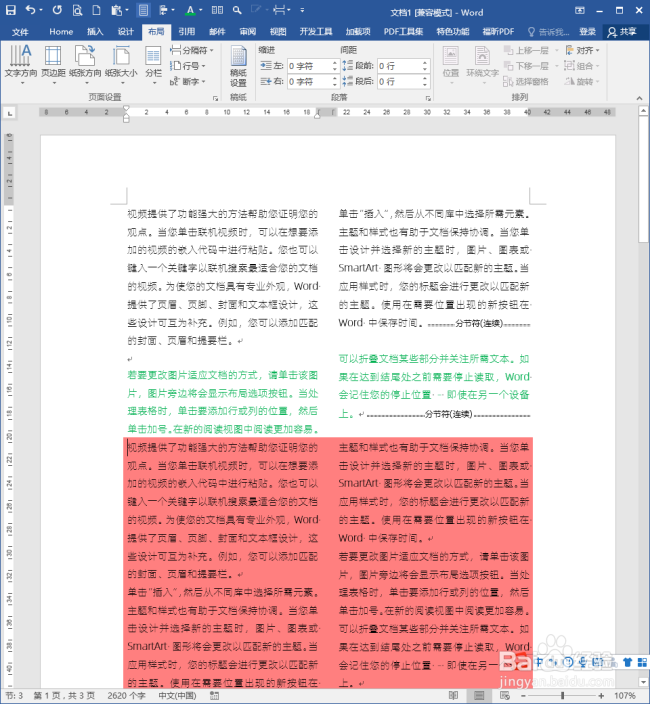650x704 pixels.
Task: Open Paper Size (纸张大小) tool
Action: coord(121,65)
